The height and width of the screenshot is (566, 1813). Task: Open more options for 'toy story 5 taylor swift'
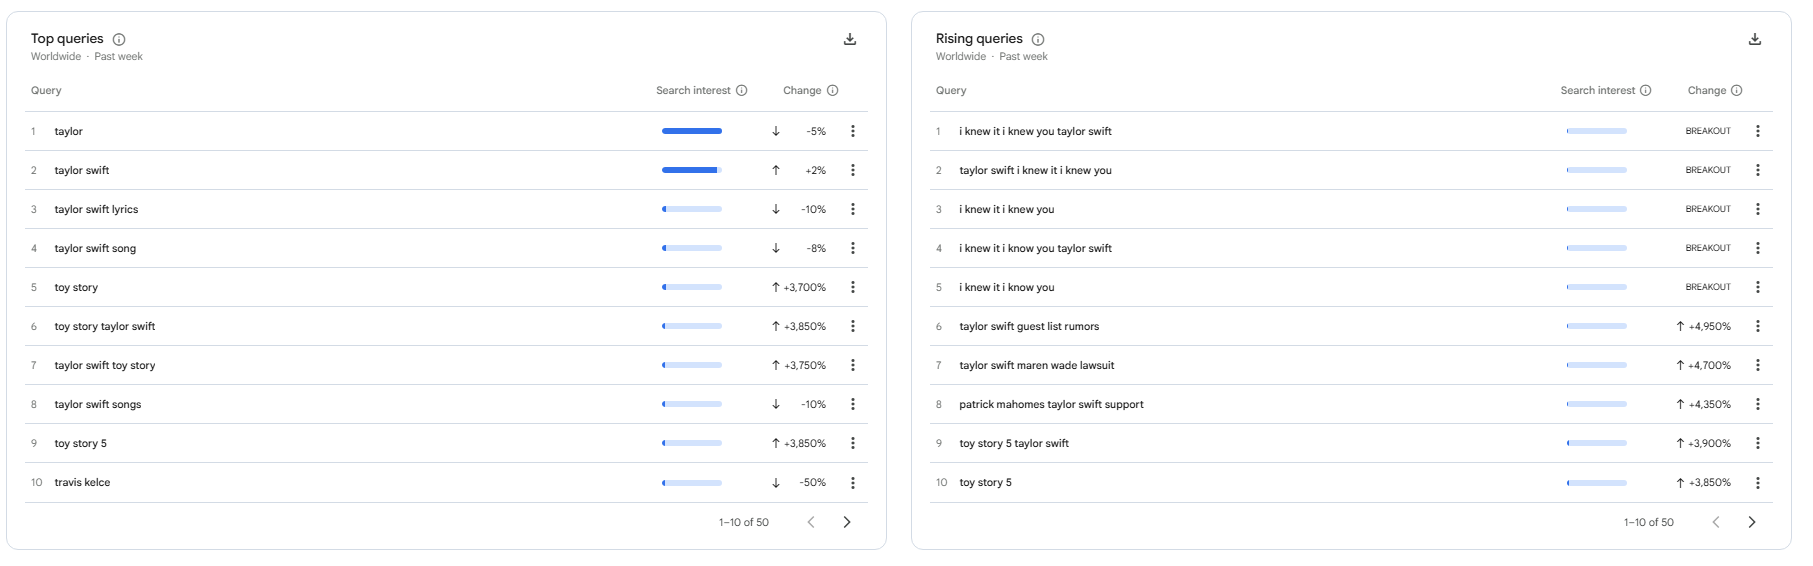(1758, 443)
